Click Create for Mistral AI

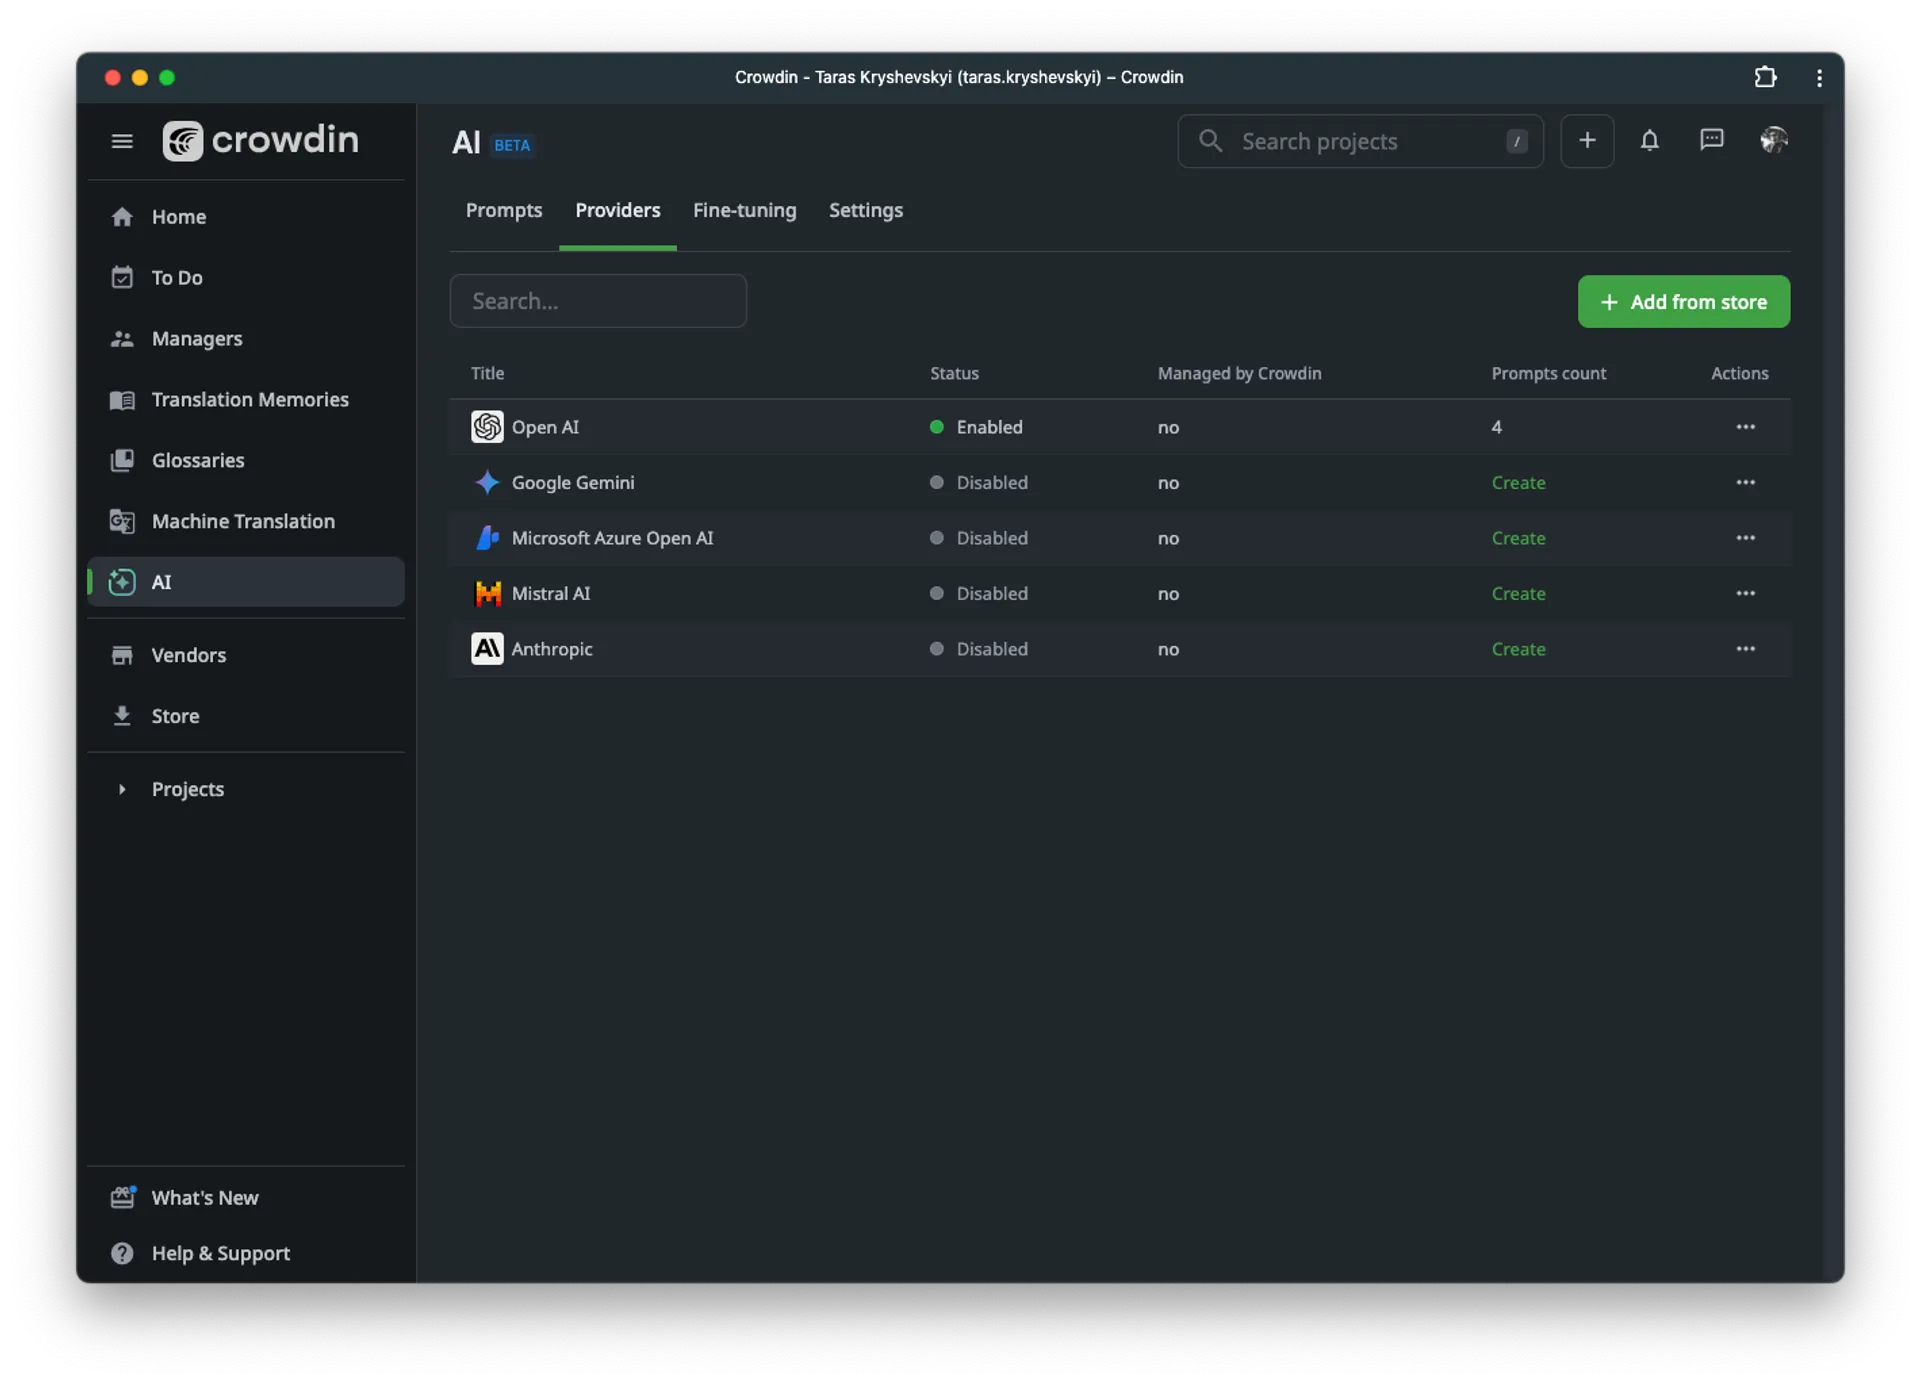[1518, 594]
